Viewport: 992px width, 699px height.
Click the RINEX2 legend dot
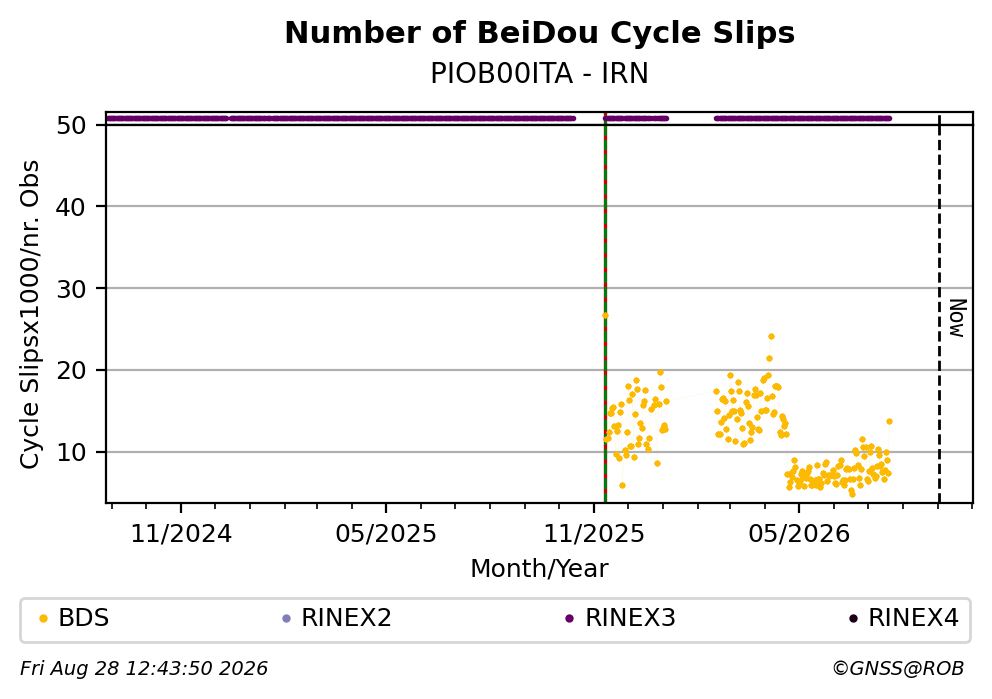[x=286, y=619]
